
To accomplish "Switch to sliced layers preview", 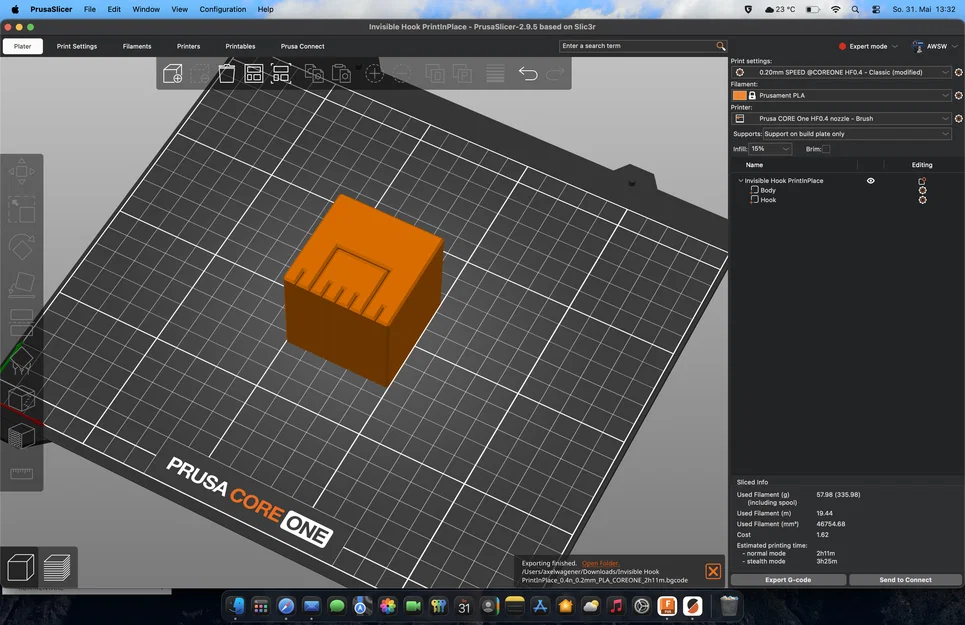I will click(x=57, y=567).
